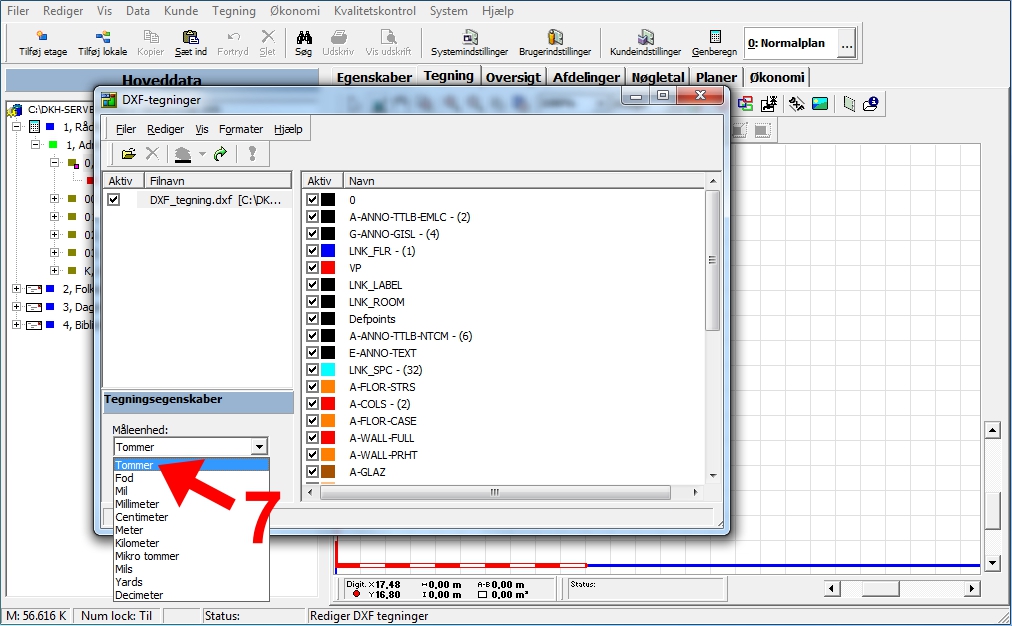1012x626 pixels.
Task: Click delete X icon in DXF-tegninger toolbar
Action: tap(152, 154)
